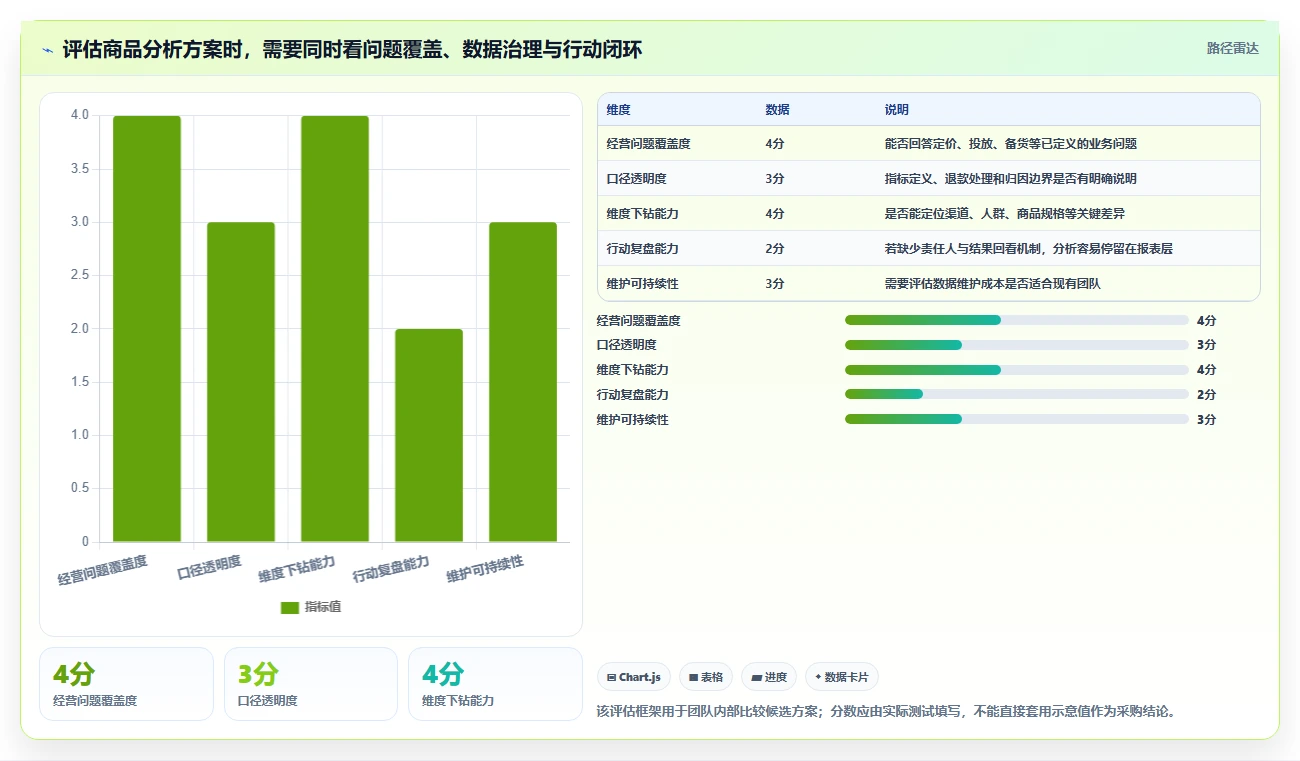Click description 指标定义、退款处理和归因边界是否有明确说明
The height and width of the screenshot is (761, 1300).
pos(1010,179)
